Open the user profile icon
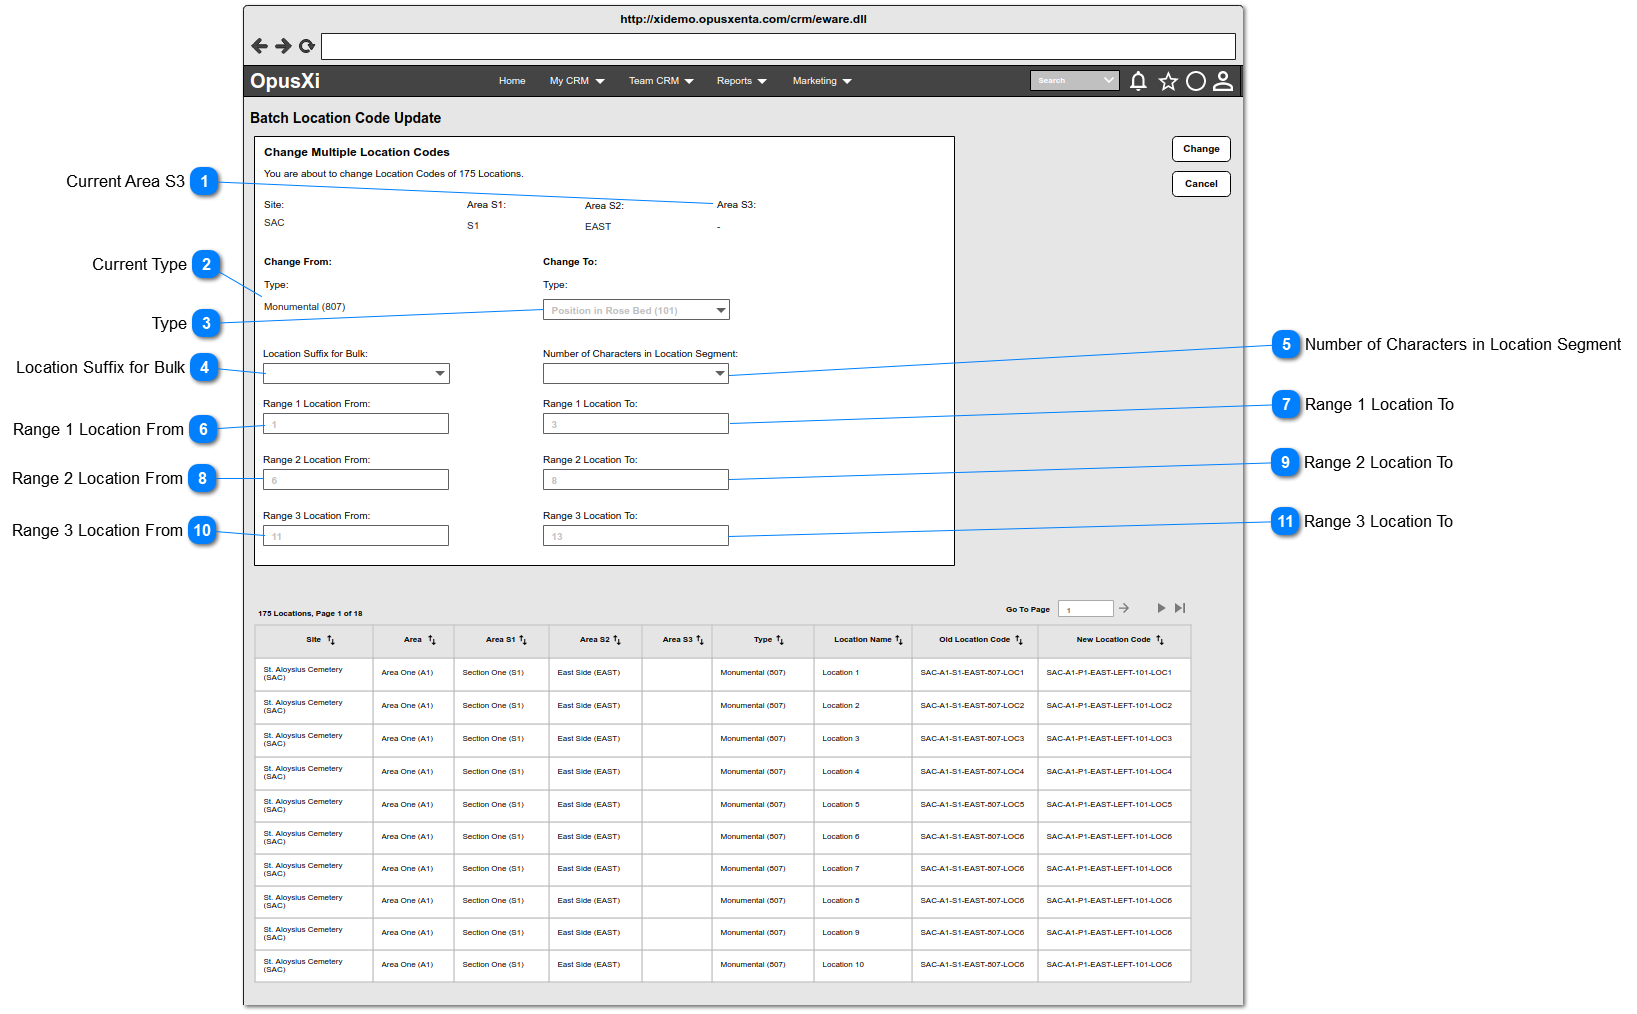This screenshot has height=1014, width=1637. [x=1223, y=81]
